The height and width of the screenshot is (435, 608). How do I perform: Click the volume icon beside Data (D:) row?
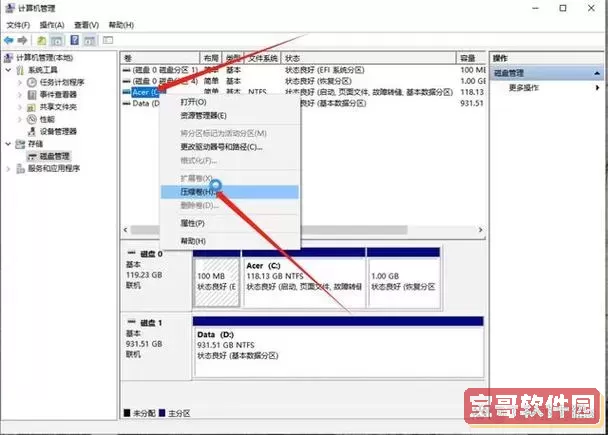coord(126,104)
